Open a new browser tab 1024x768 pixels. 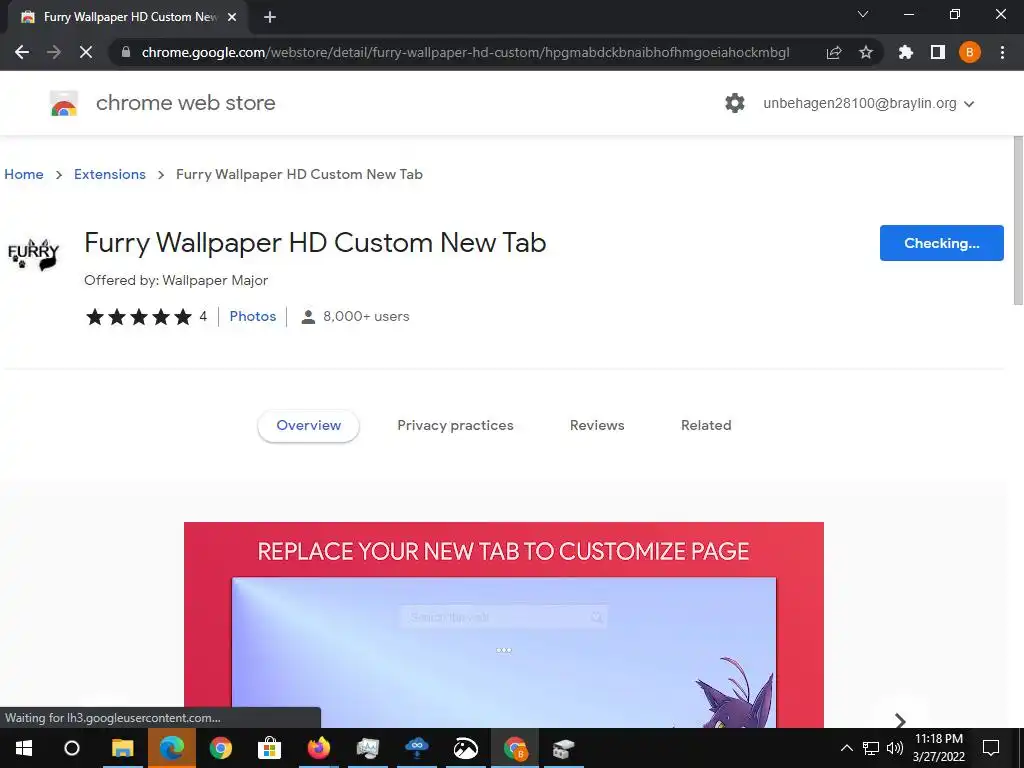point(270,17)
